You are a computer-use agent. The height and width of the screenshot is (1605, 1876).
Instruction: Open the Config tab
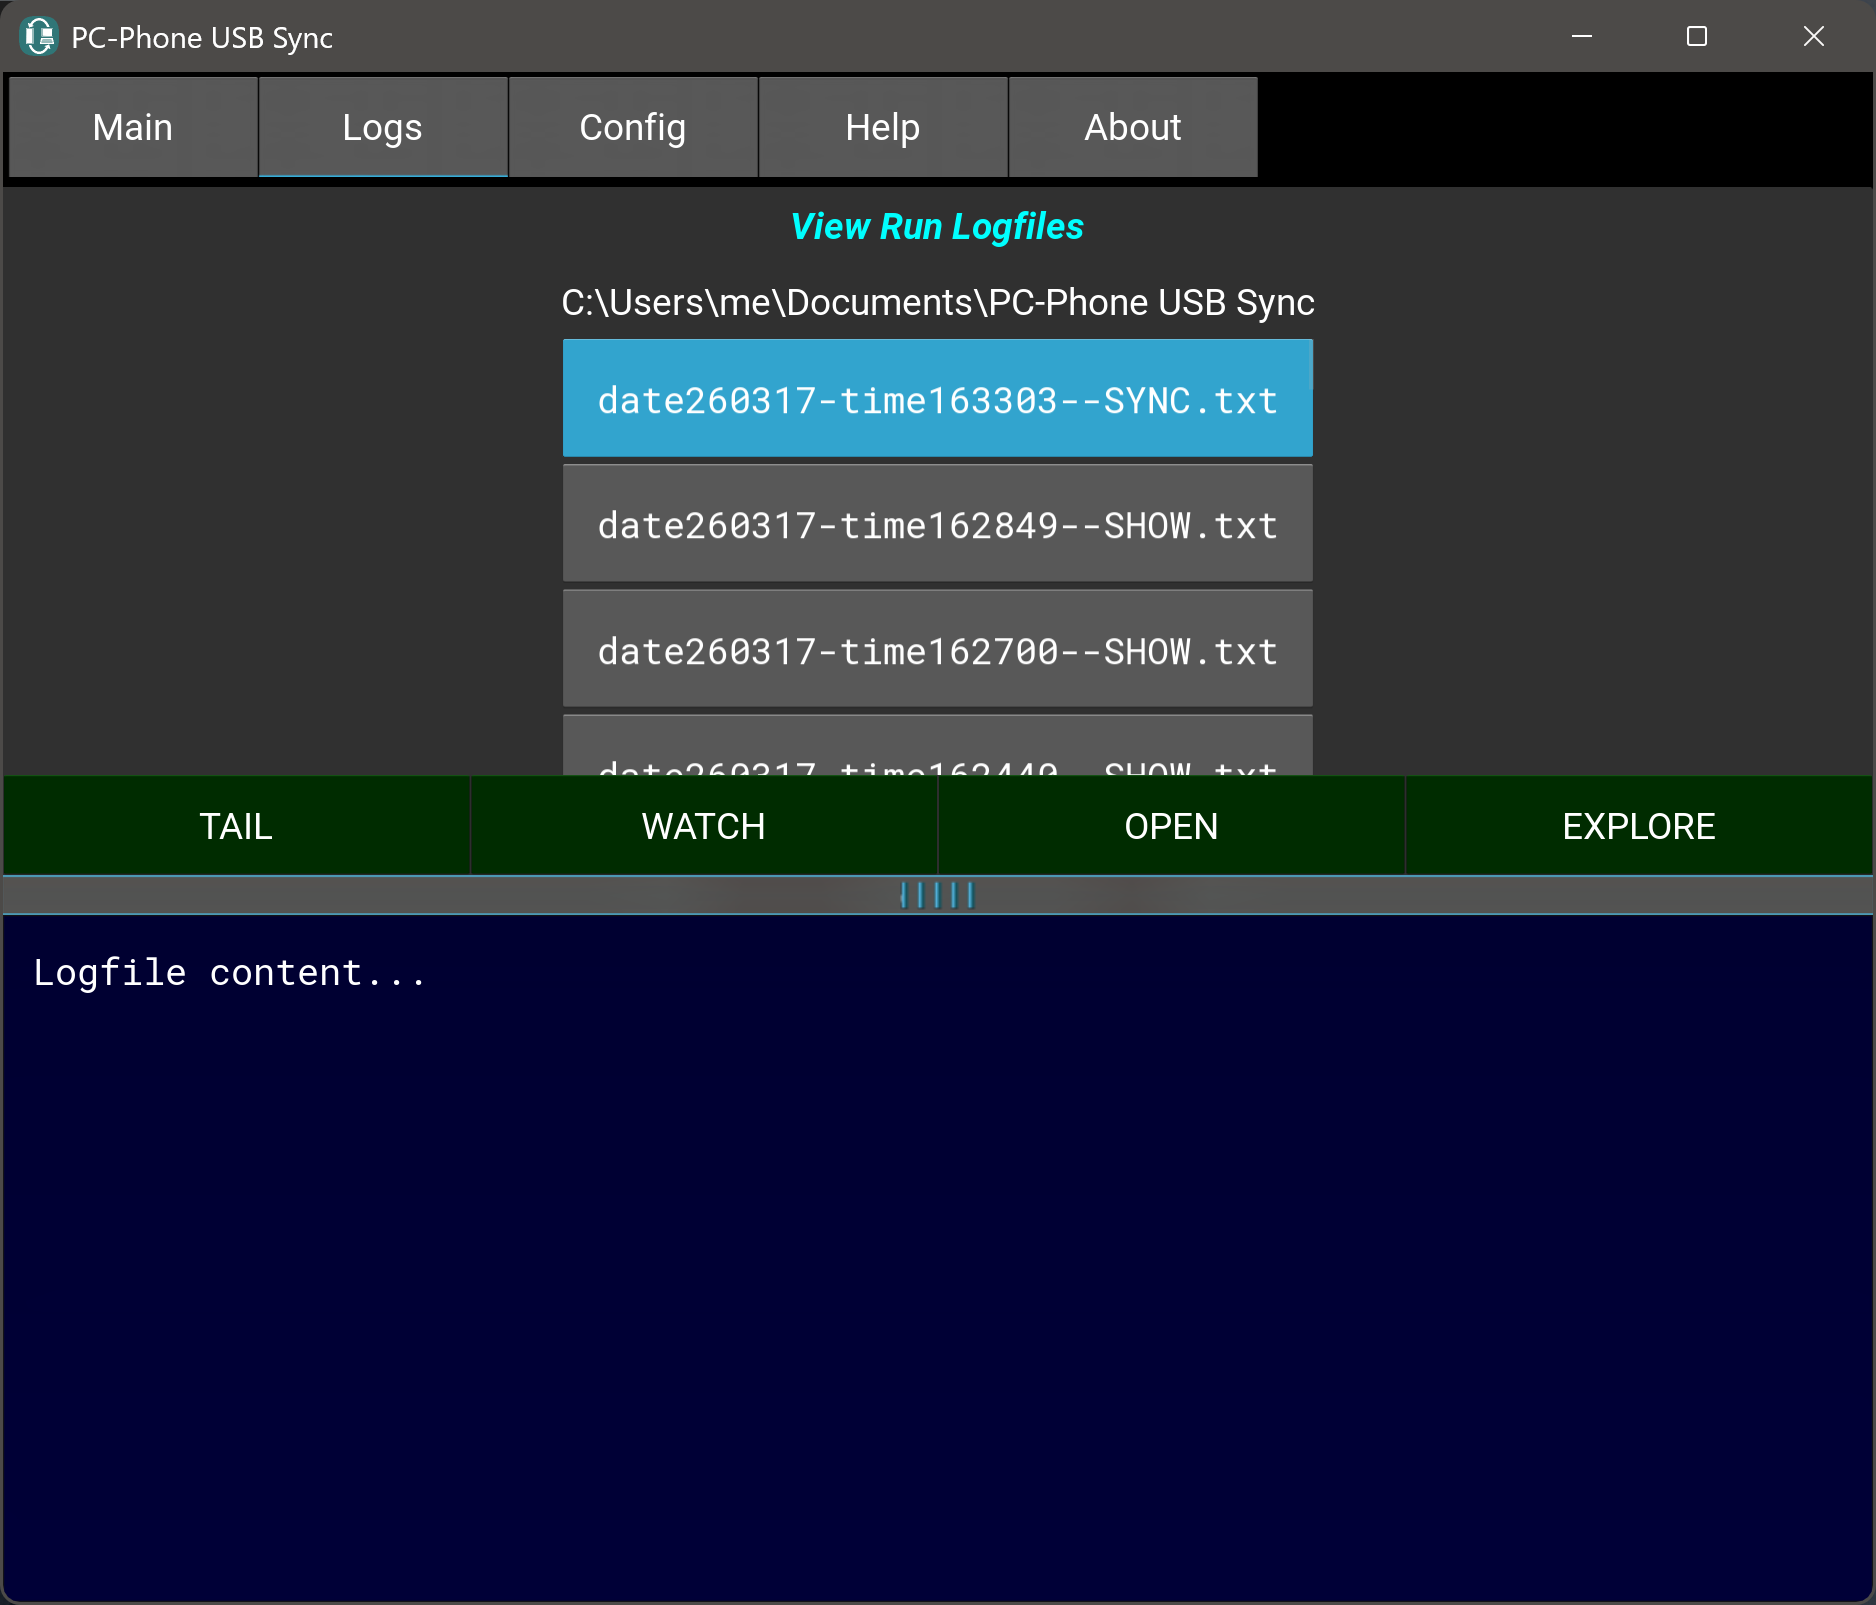(633, 128)
